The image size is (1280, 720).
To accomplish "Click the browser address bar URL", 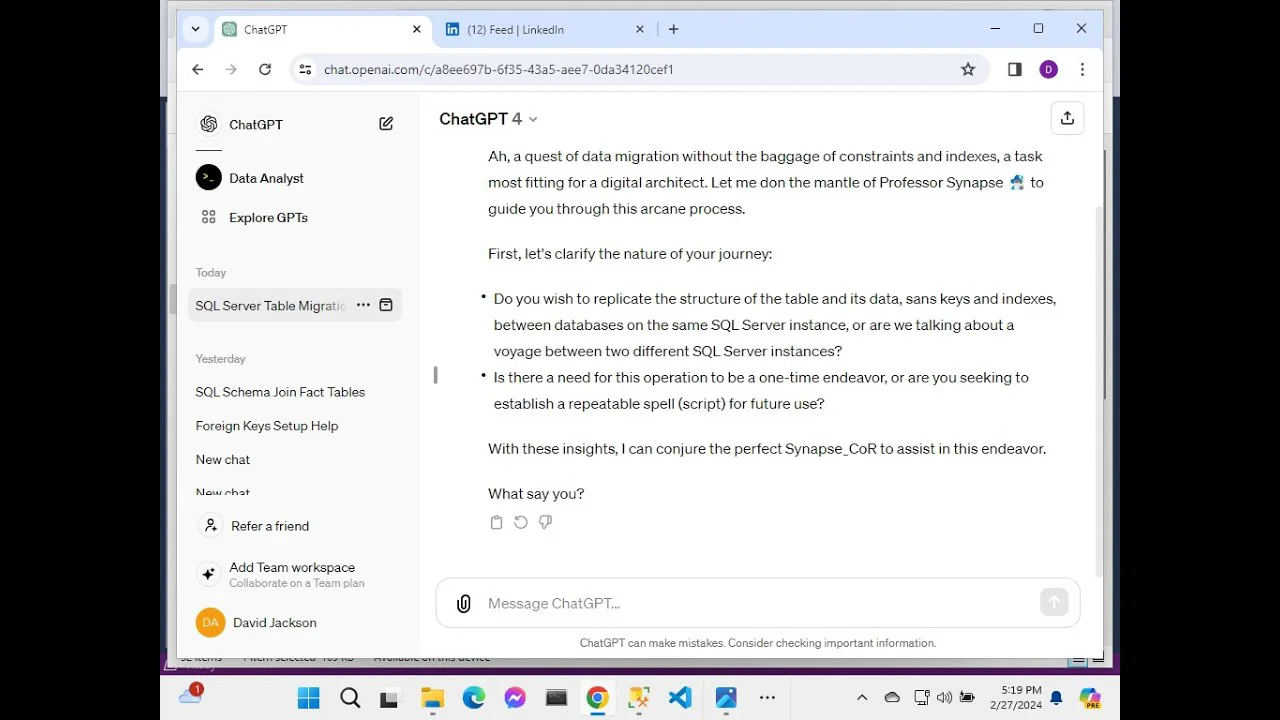I will click(x=499, y=69).
